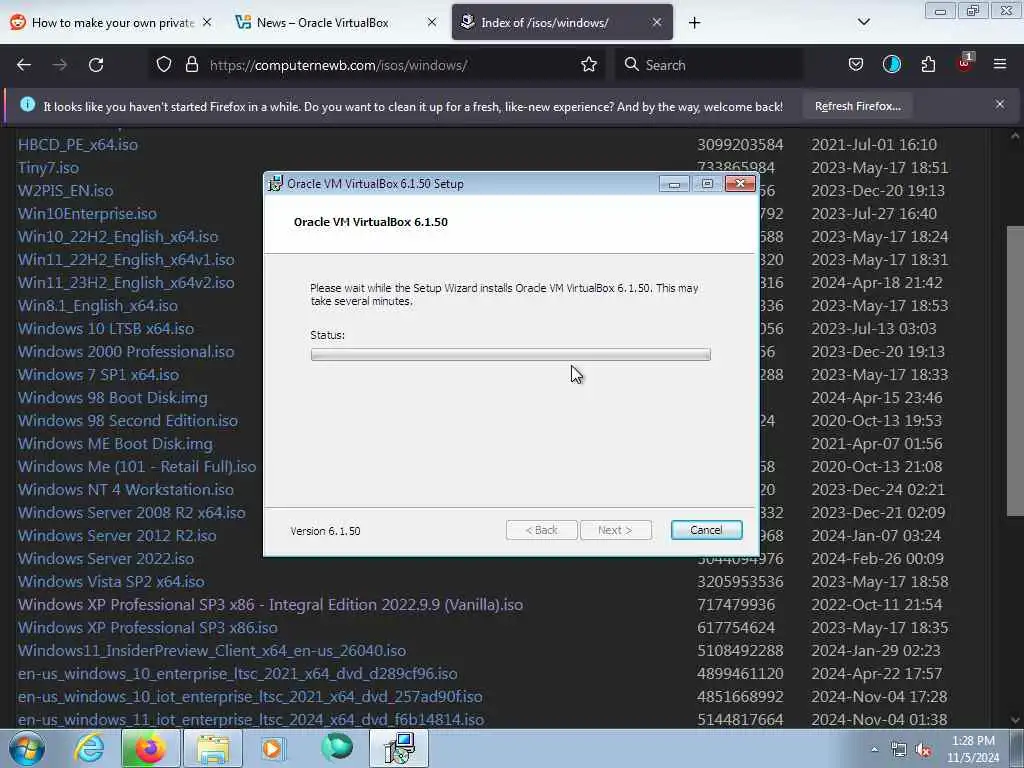This screenshot has height=768, width=1024.
Task: Click Windows 2000 Professional.iso link
Action: click(x=125, y=351)
